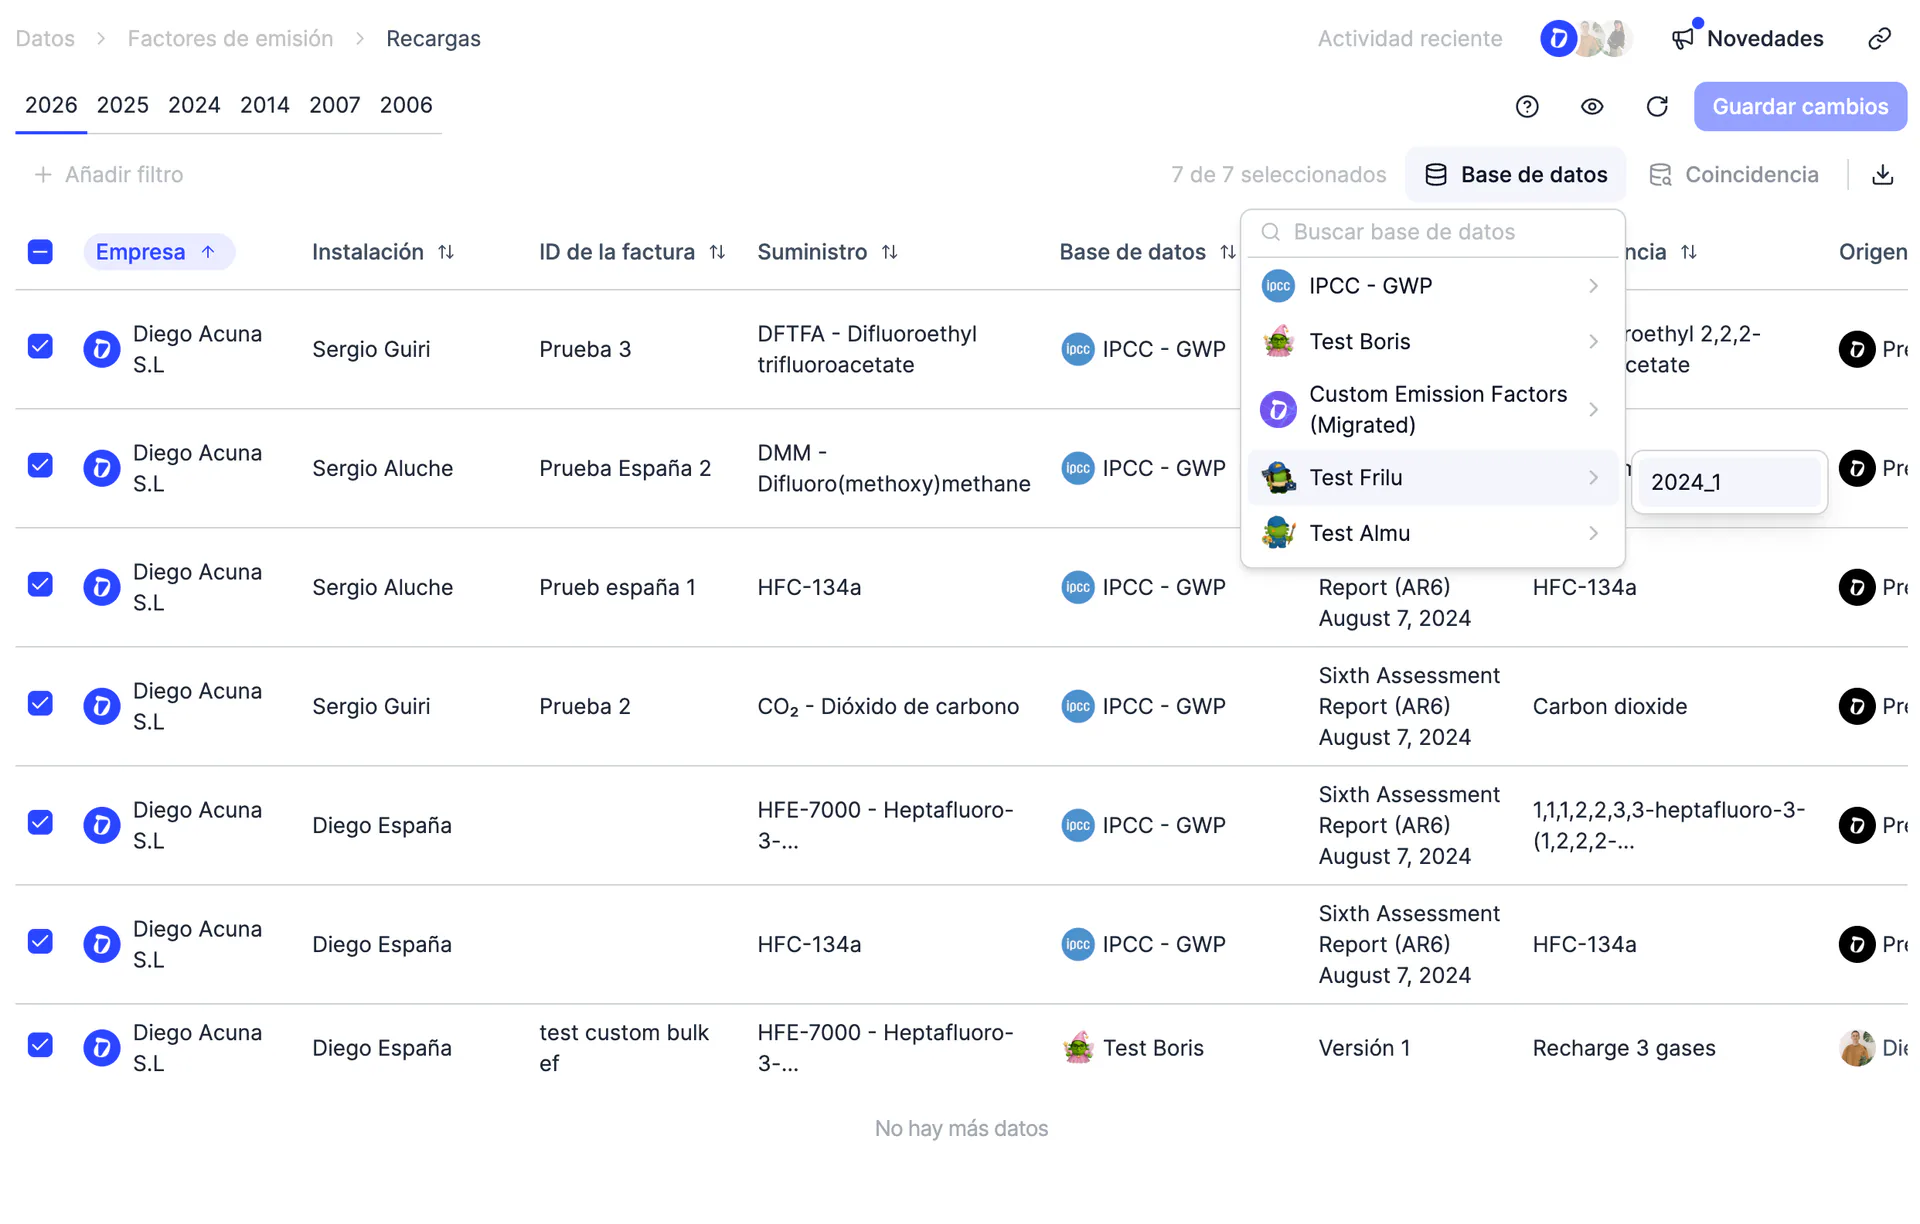Uncheck the test custom bulk ef row checkbox
Viewport: 1920px width, 1224px height.
[40, 1046]
